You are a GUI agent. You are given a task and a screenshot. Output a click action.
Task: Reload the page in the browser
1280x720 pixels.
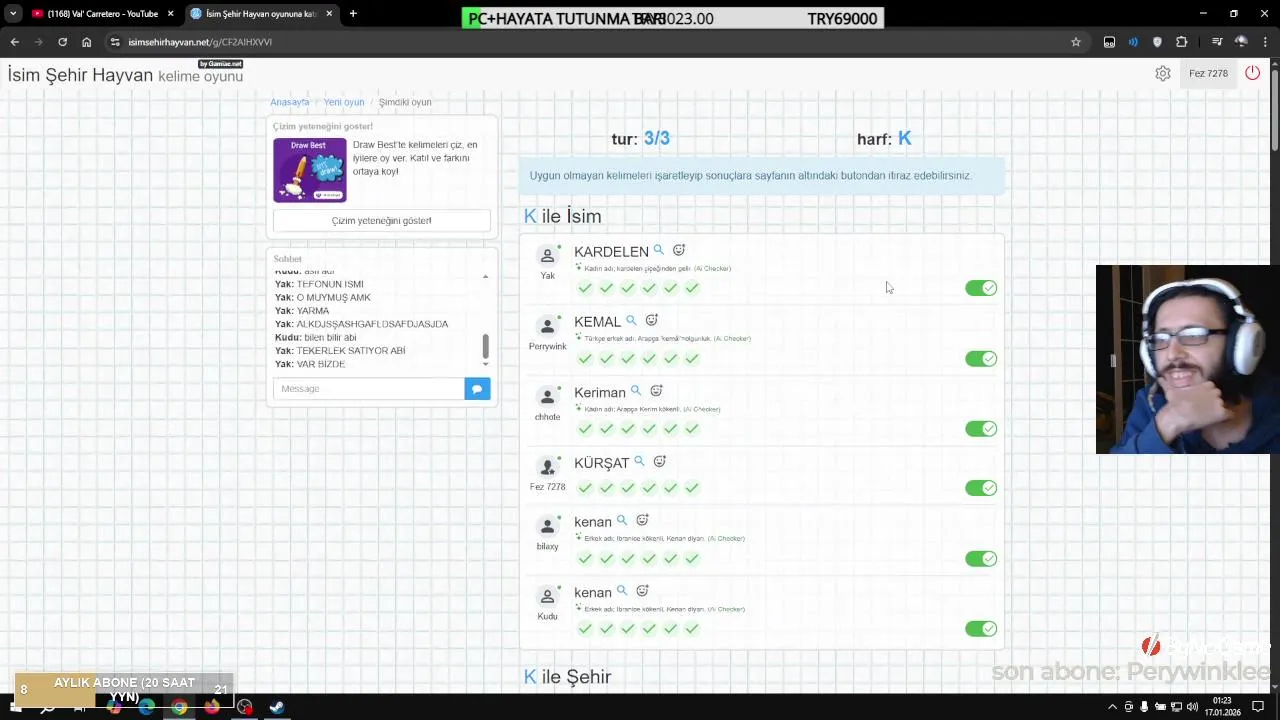click(x=62, y=42)
